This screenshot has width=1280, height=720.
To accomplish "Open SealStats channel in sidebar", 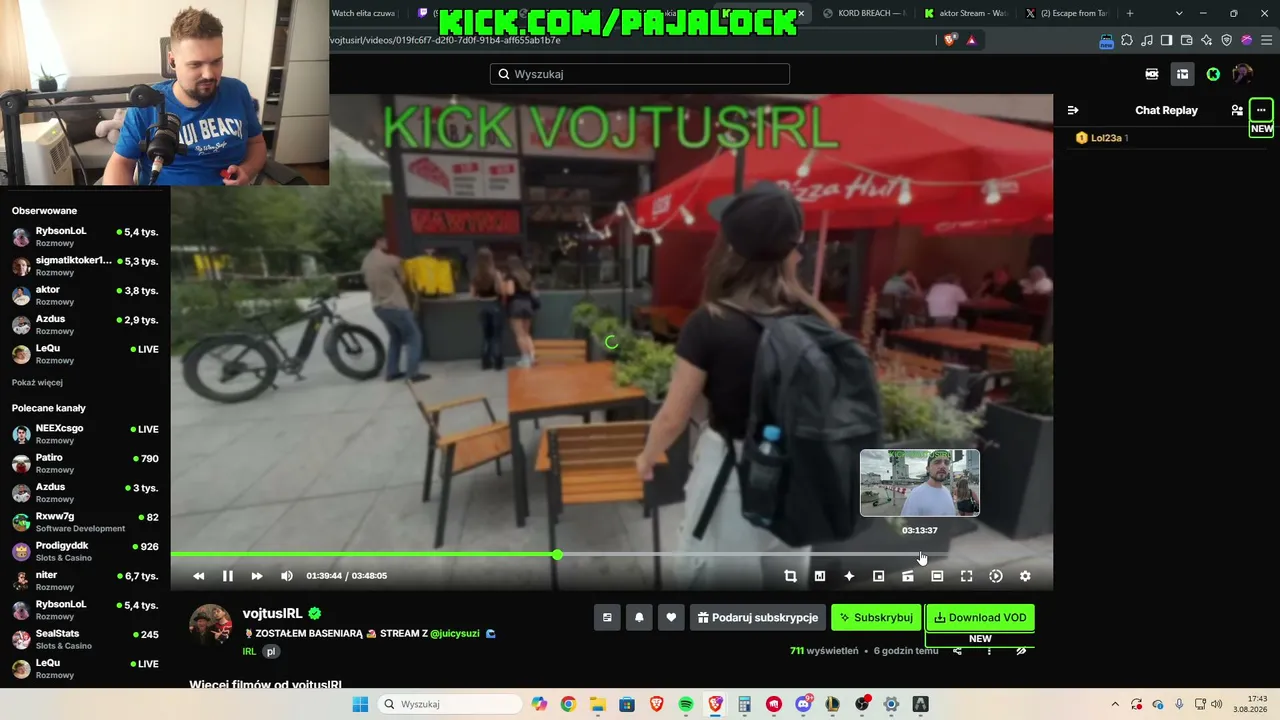I will coord(85,639).
